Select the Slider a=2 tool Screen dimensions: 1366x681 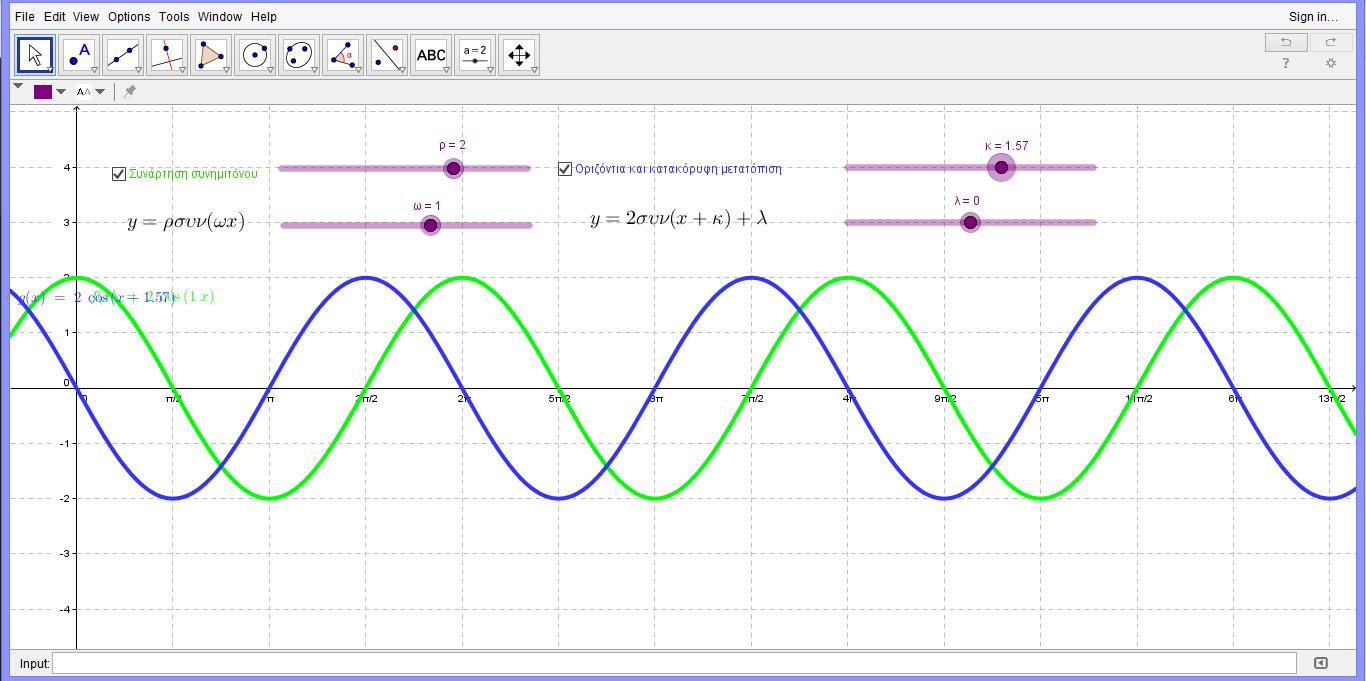click(x=475, y=55)
